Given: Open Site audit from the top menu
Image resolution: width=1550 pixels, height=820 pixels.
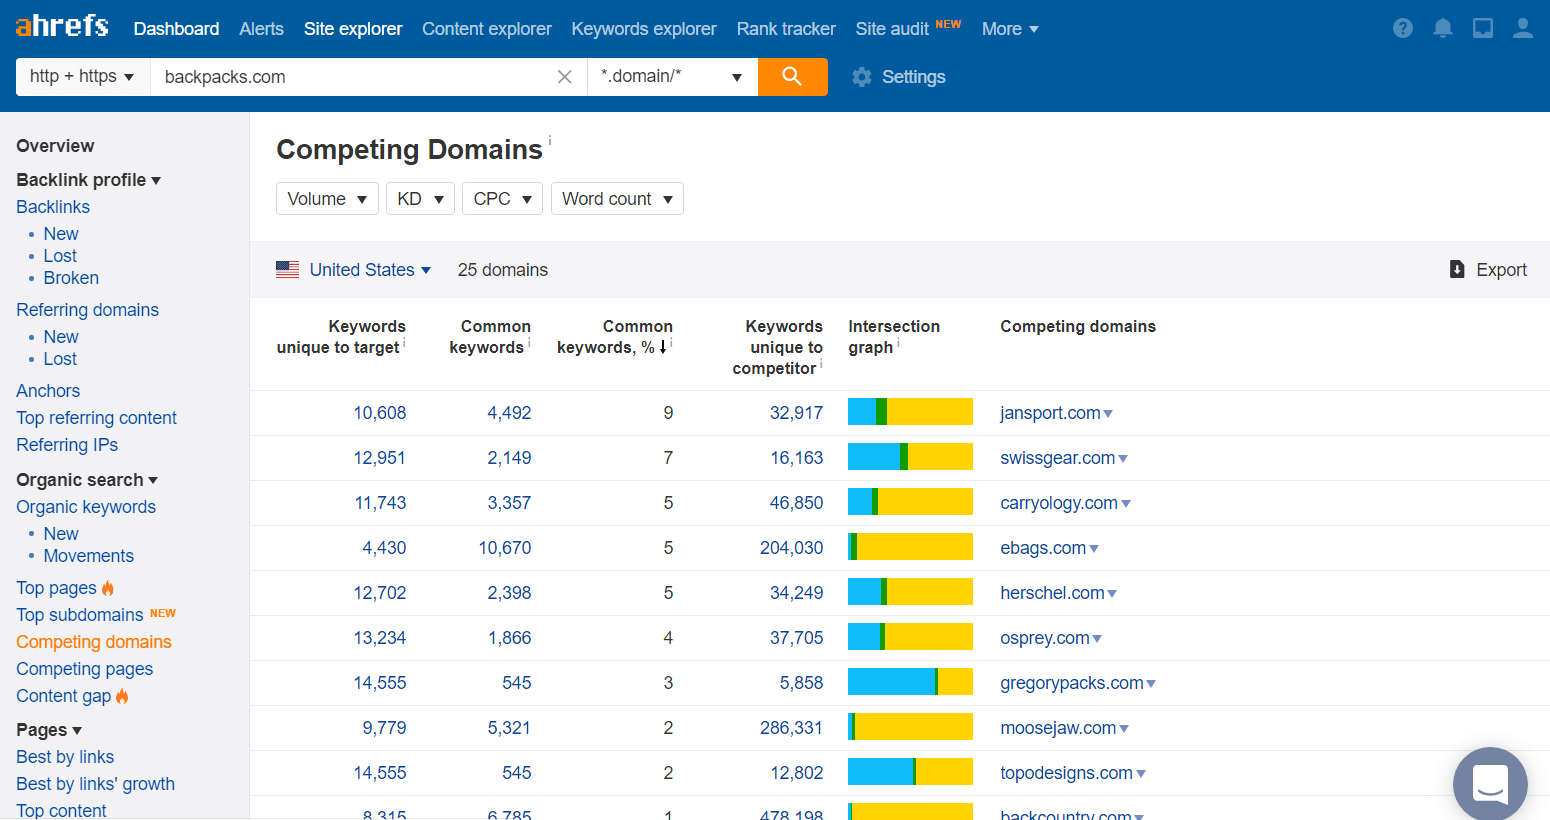Looking at the screenshot, I should point(893,28).
